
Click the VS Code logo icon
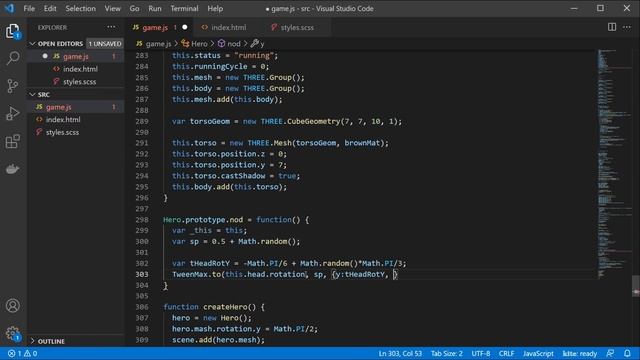pyautogui.click(x=9, y=8)
